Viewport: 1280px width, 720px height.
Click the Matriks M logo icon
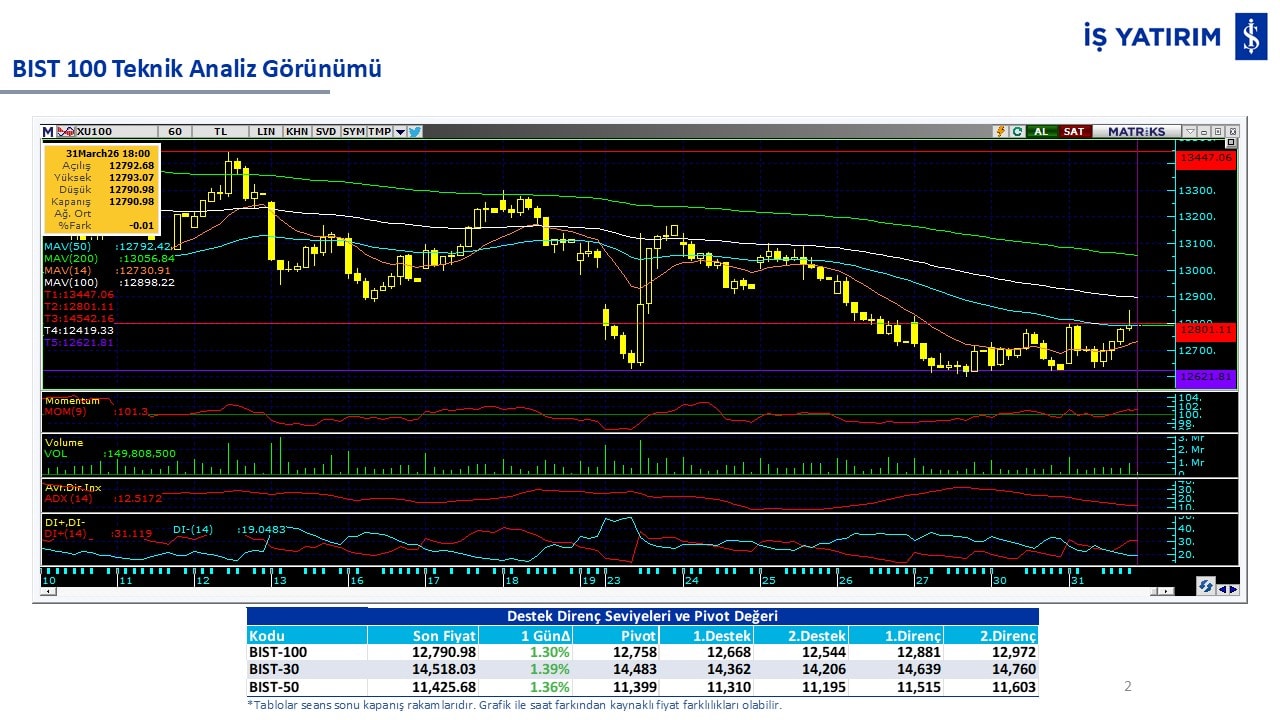[x=48, y=131]
